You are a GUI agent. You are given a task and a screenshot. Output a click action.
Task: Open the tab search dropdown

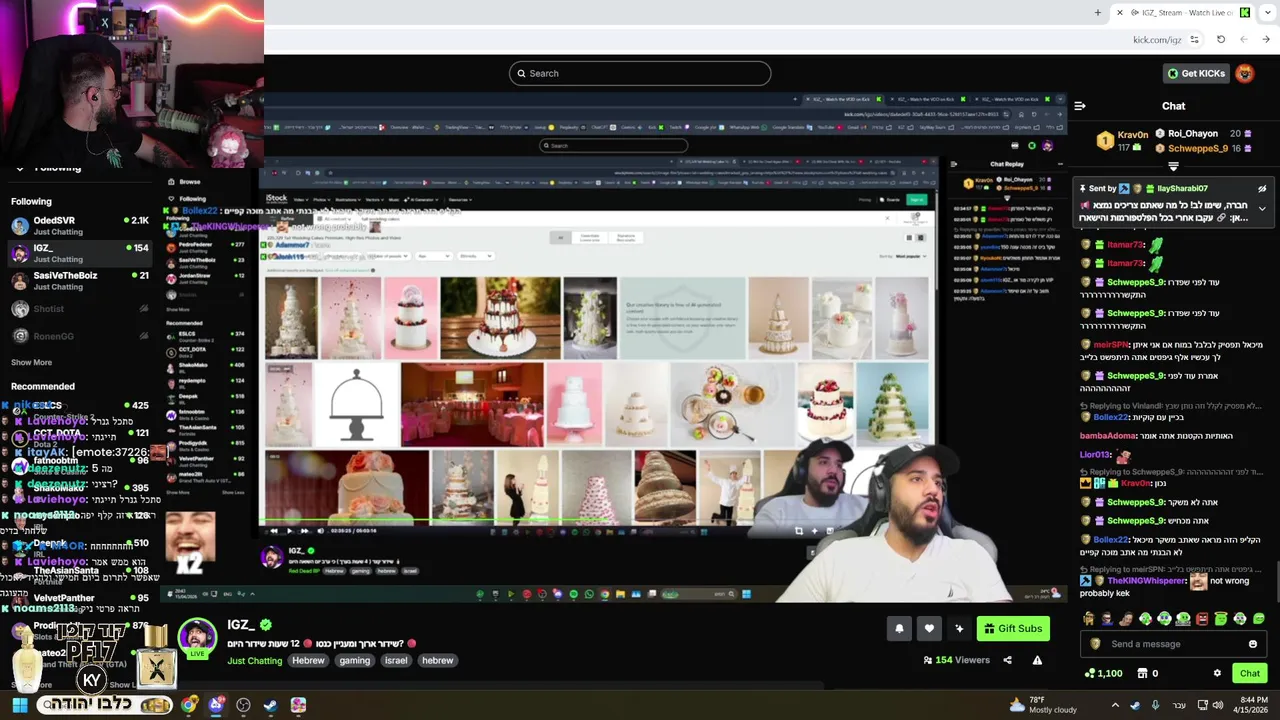1266,12
